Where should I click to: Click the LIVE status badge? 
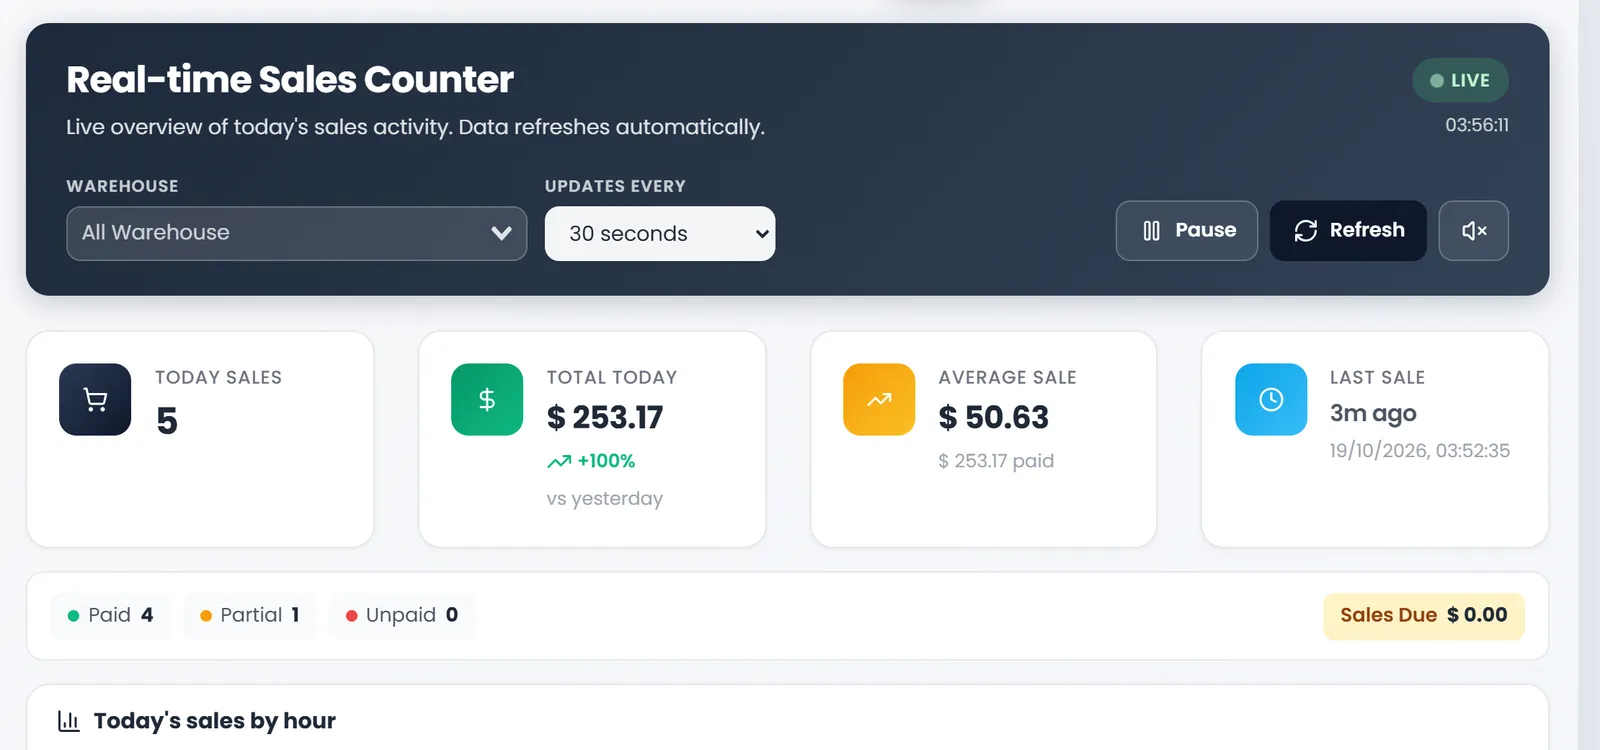(1460, 80)
